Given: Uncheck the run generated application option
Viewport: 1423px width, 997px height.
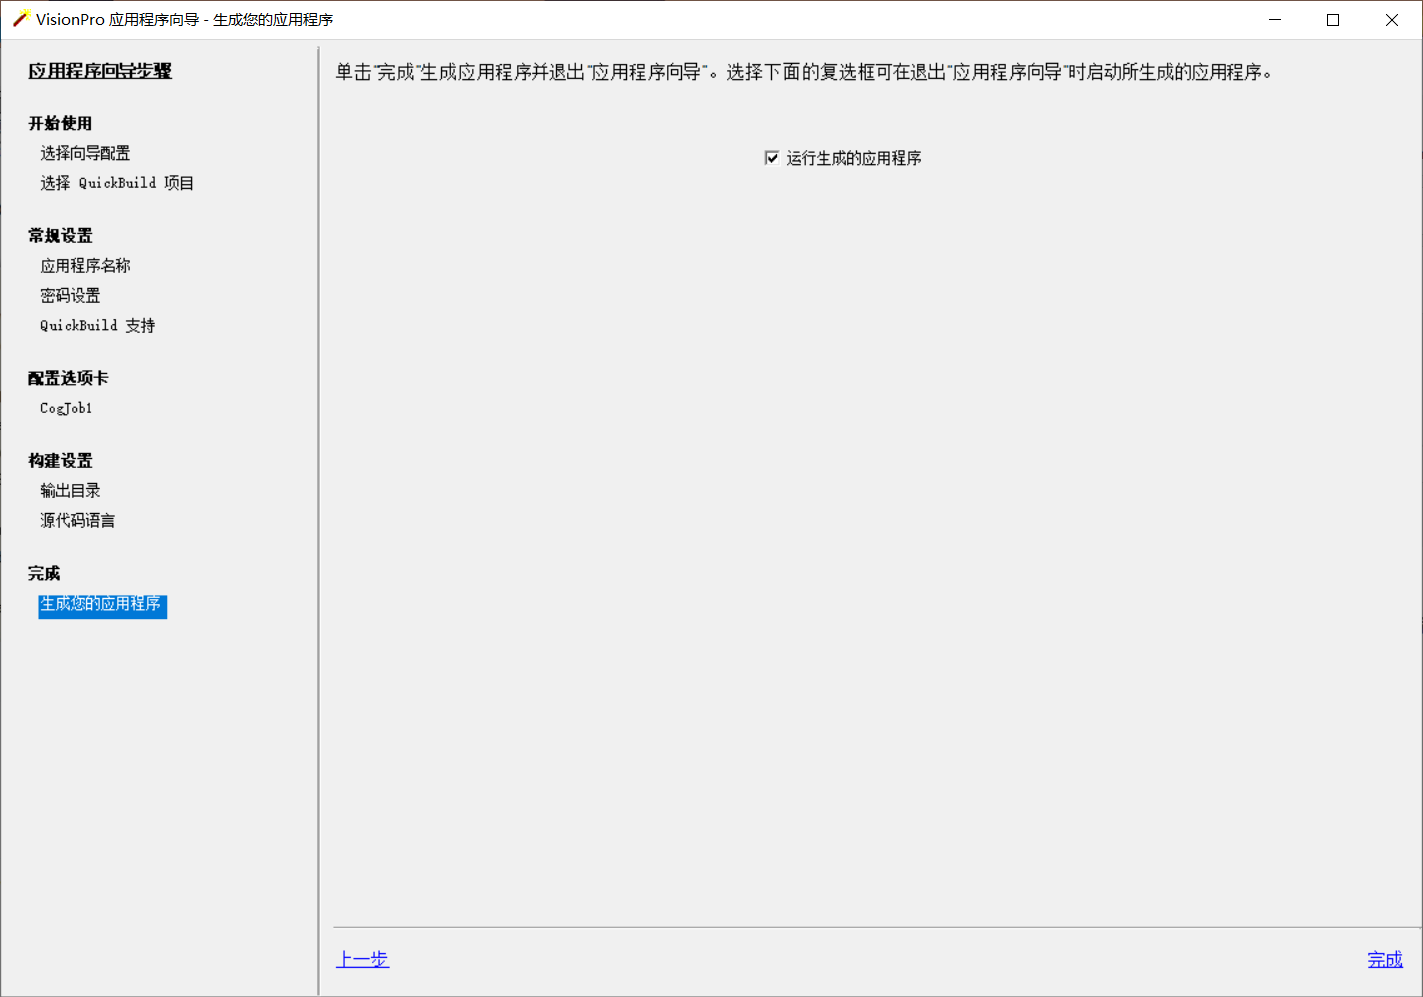Looking at the screenshot, I should [x=771, y=157].
